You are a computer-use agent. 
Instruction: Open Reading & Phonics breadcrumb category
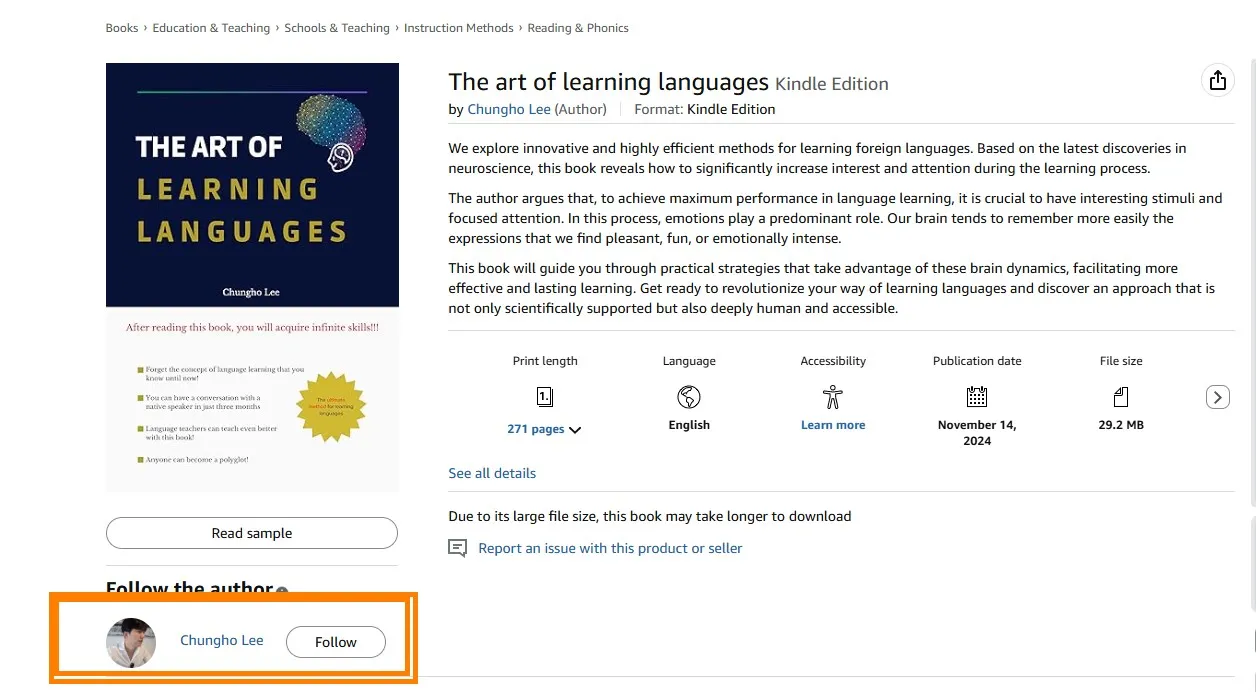click(x=578, y=28)
